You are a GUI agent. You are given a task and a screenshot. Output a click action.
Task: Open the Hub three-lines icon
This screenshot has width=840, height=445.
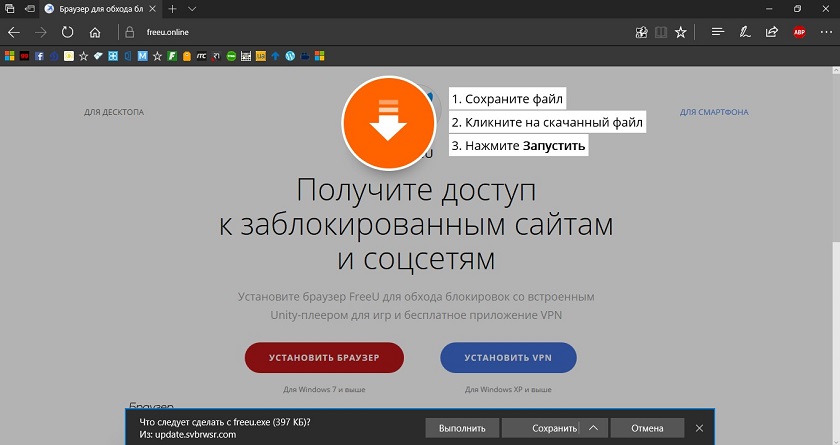(718, 32)
